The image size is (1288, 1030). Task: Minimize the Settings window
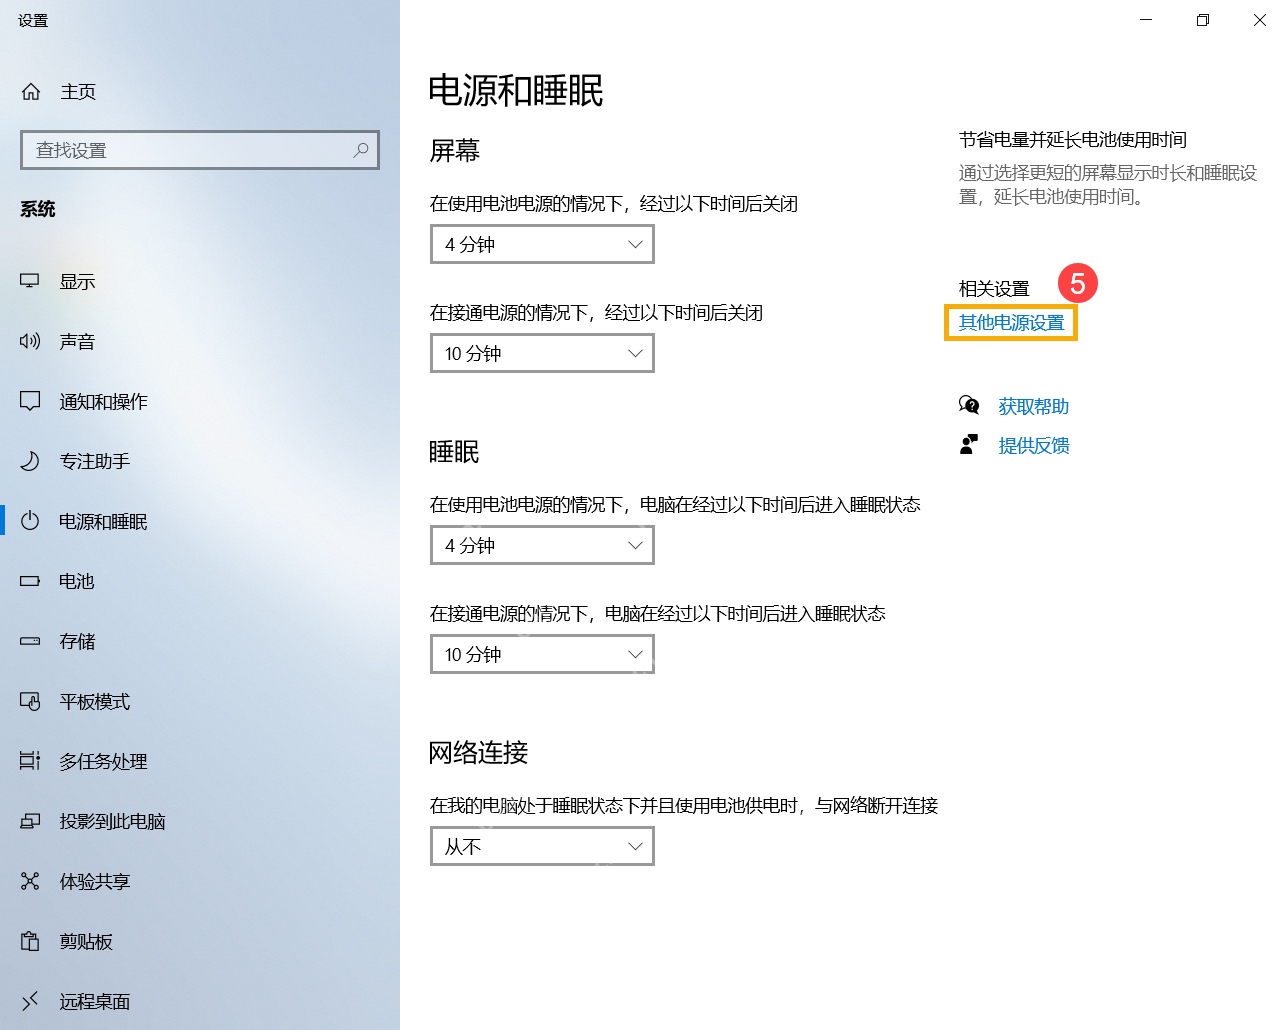[x=1146, y=20]
